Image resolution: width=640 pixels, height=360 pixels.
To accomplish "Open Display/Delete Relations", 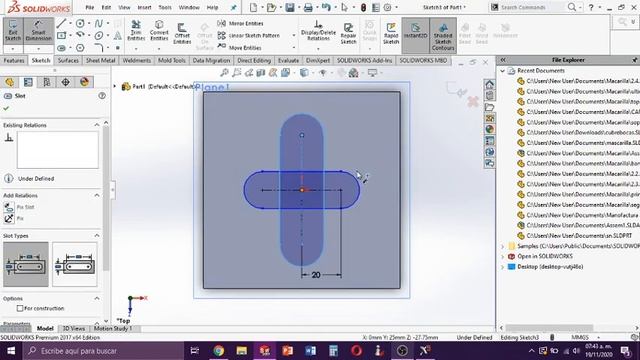I will click(318, 31).
